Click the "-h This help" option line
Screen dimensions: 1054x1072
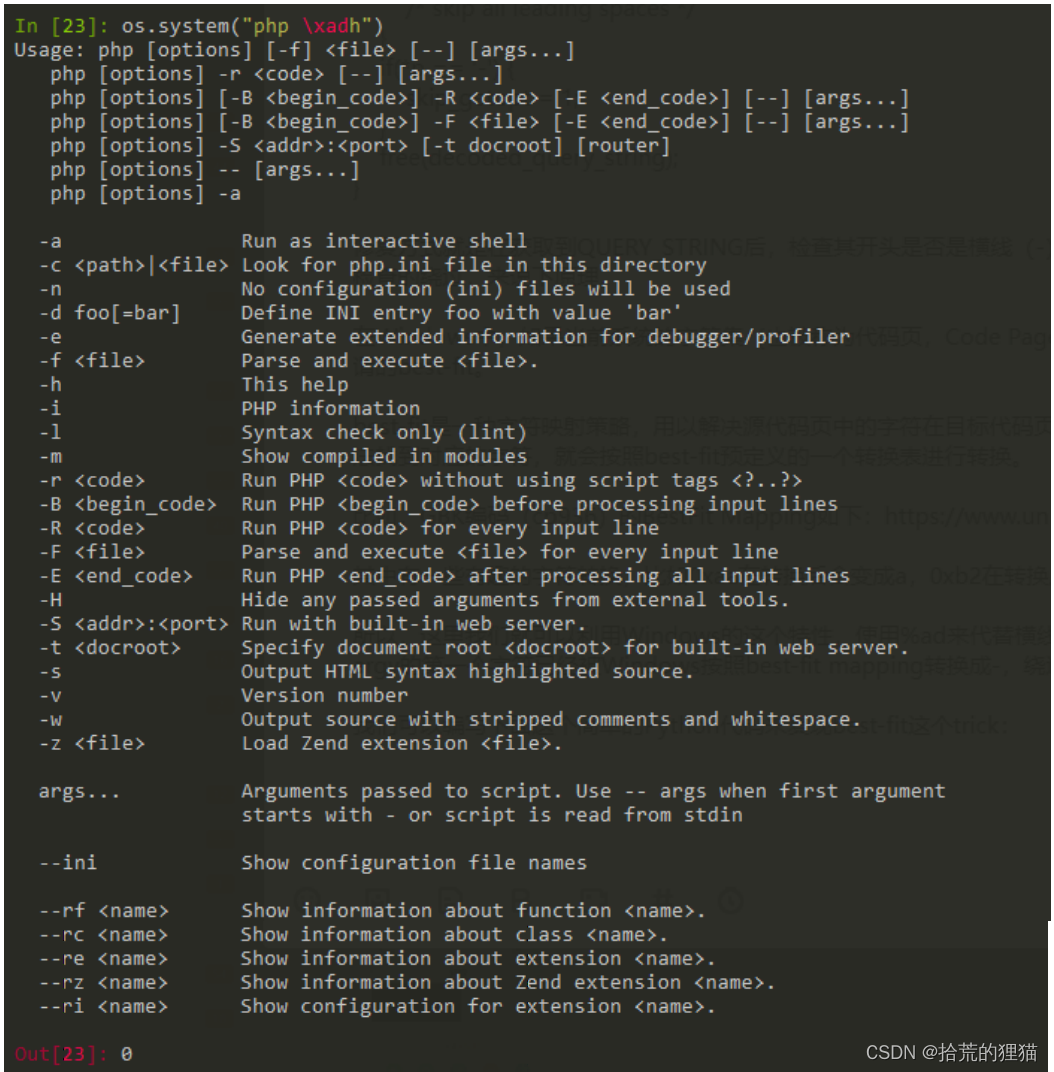click(193, 385)
